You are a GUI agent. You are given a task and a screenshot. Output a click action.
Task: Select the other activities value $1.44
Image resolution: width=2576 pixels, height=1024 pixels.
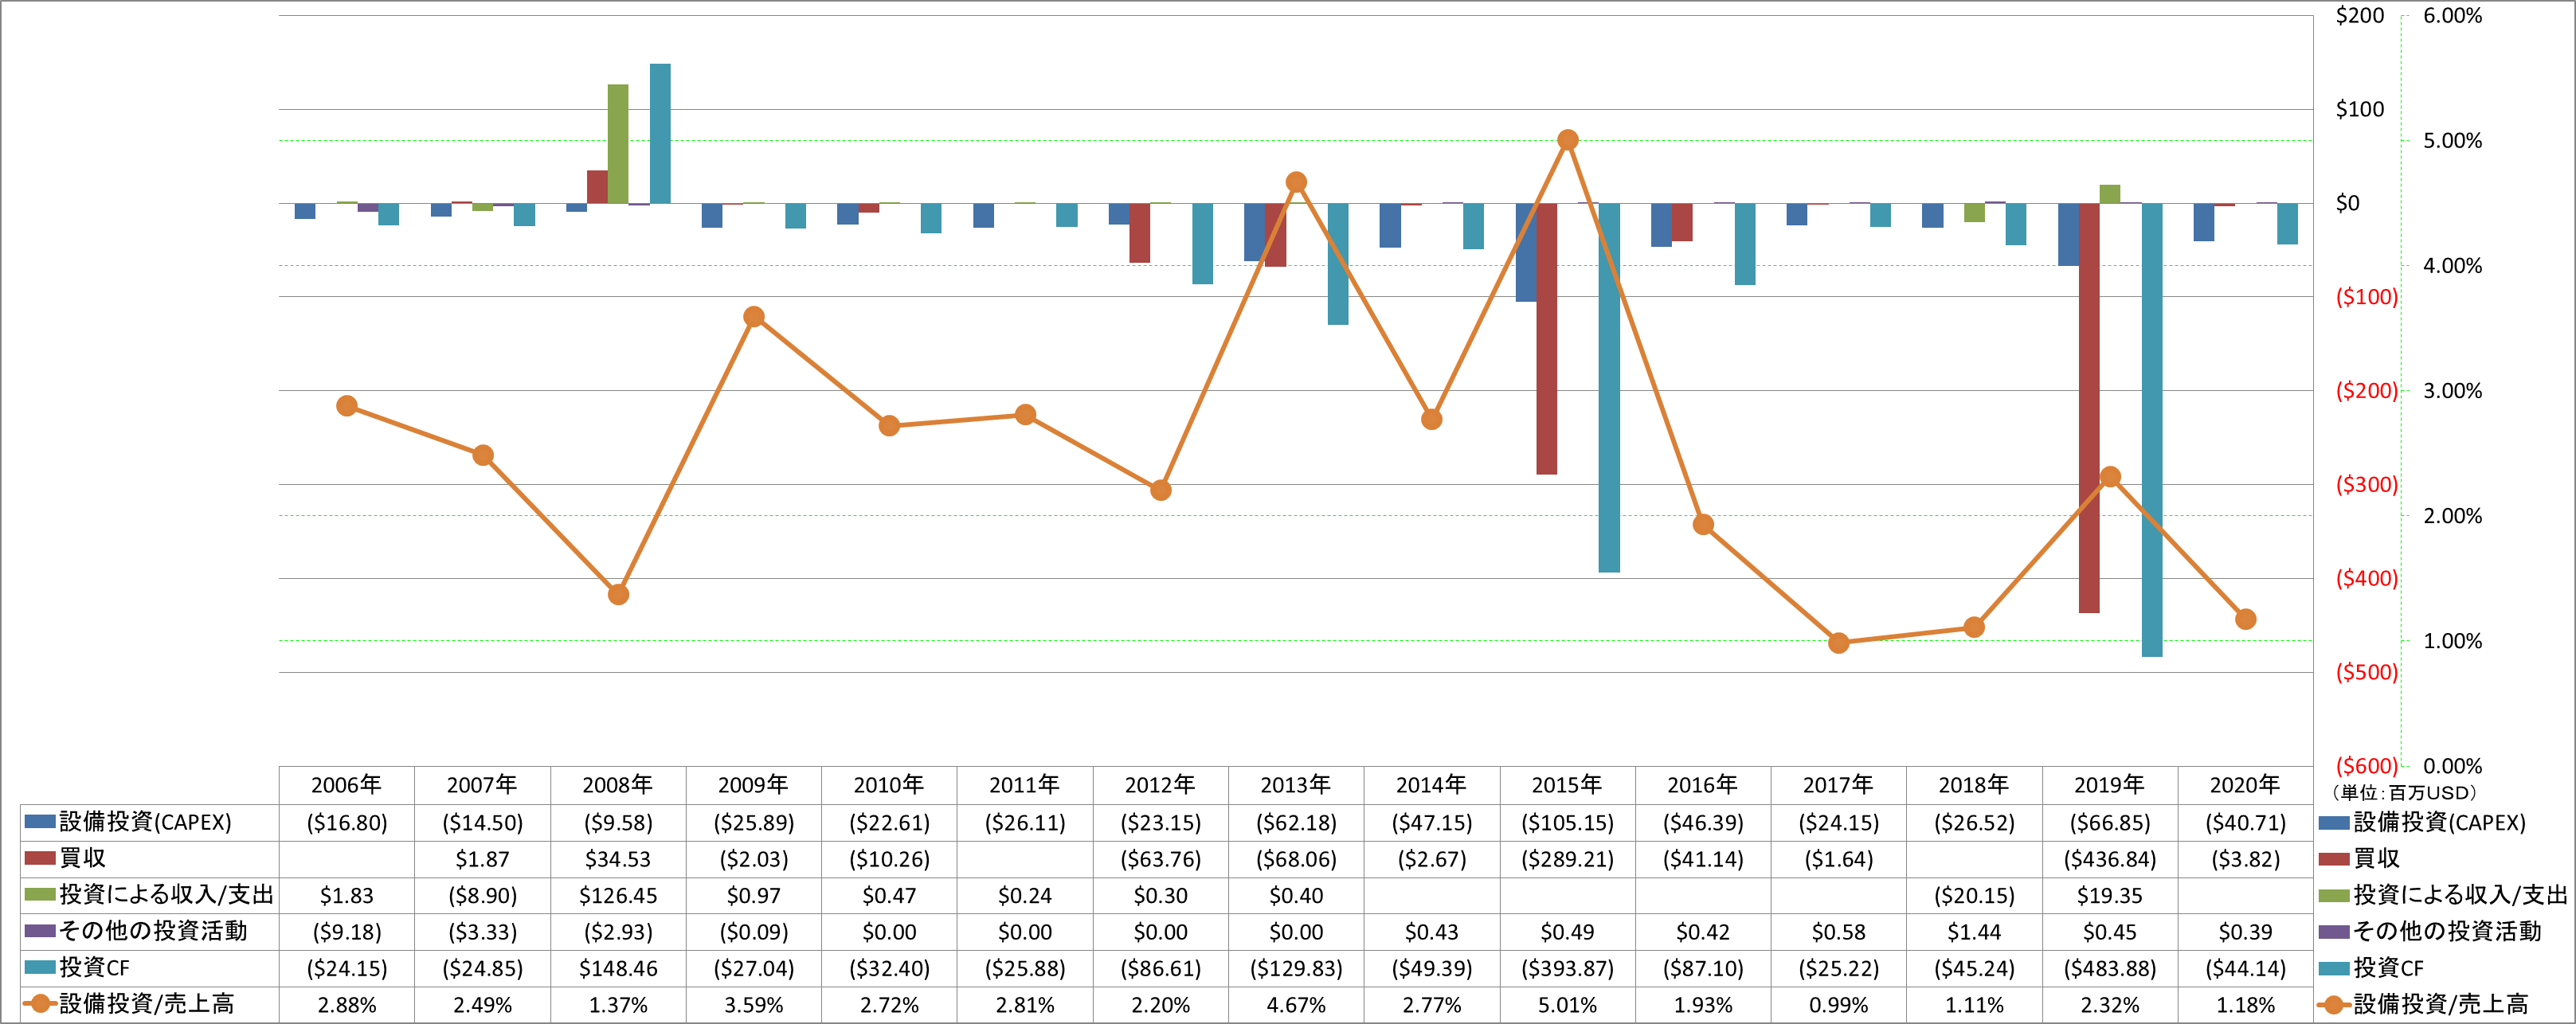click(x=1974, y=932)
